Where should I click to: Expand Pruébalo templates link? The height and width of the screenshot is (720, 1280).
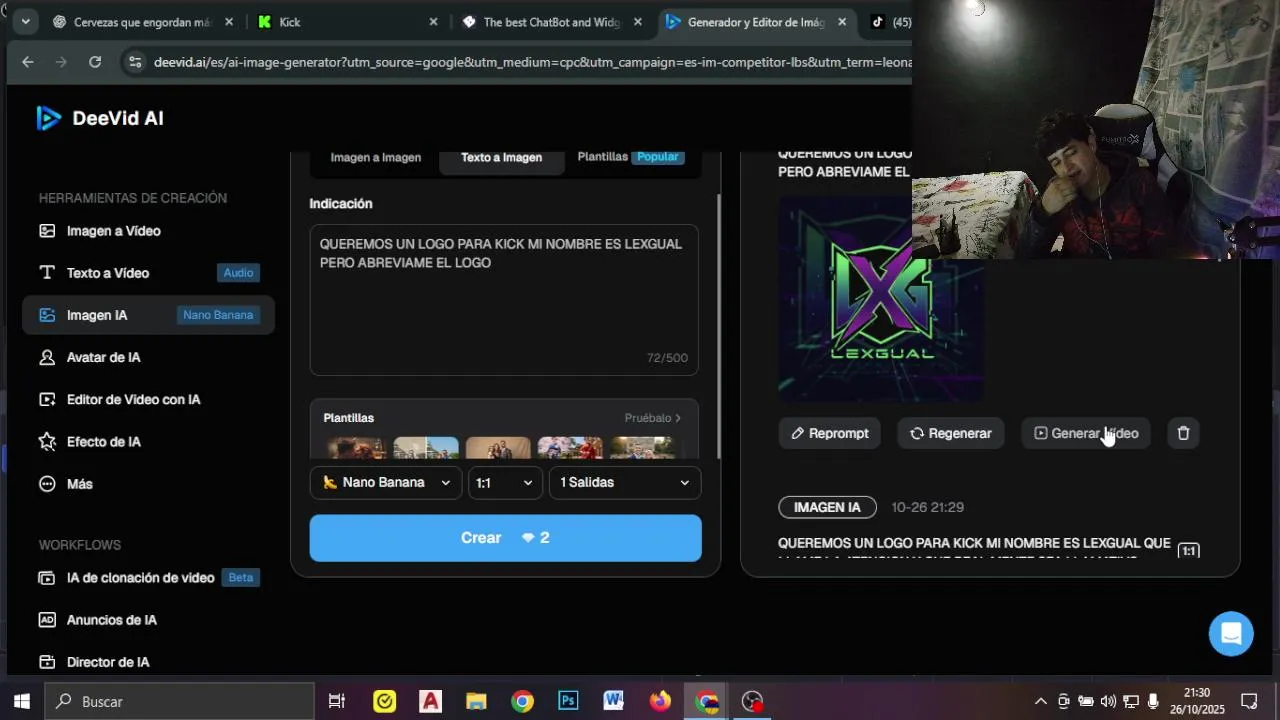click(x=652, y=418)
